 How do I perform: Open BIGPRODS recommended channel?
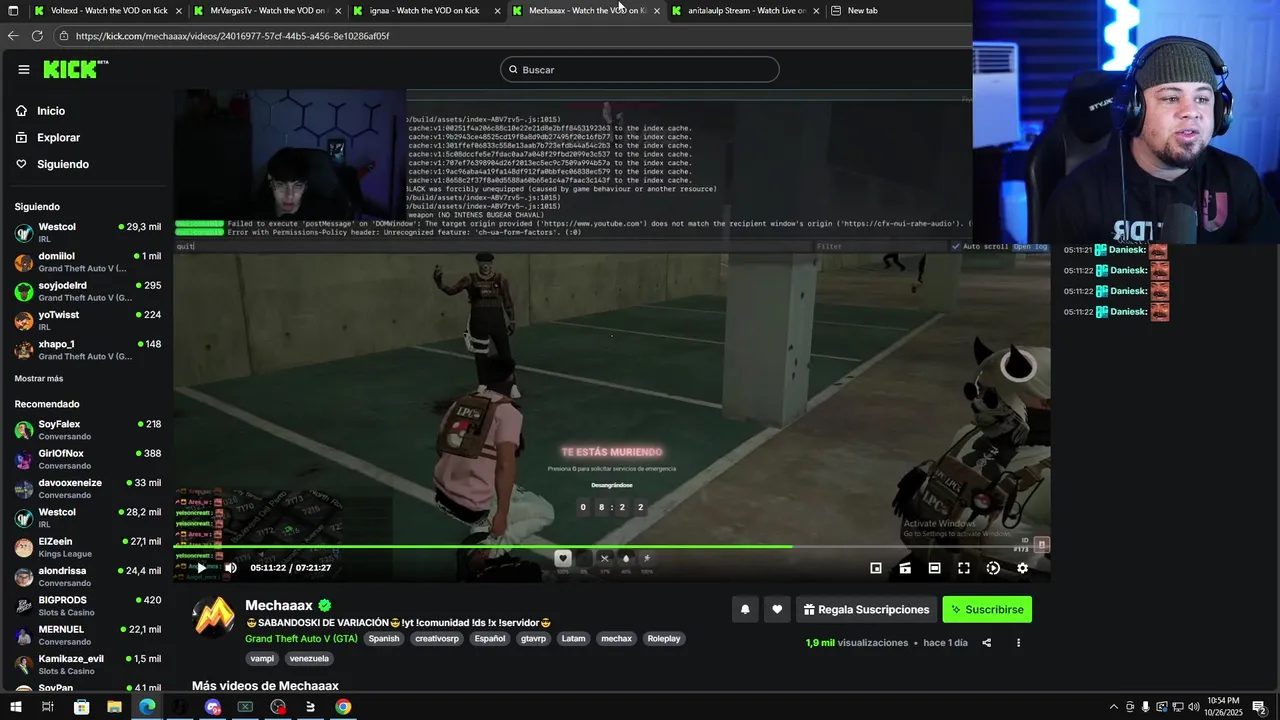click(x=87, y=606)
